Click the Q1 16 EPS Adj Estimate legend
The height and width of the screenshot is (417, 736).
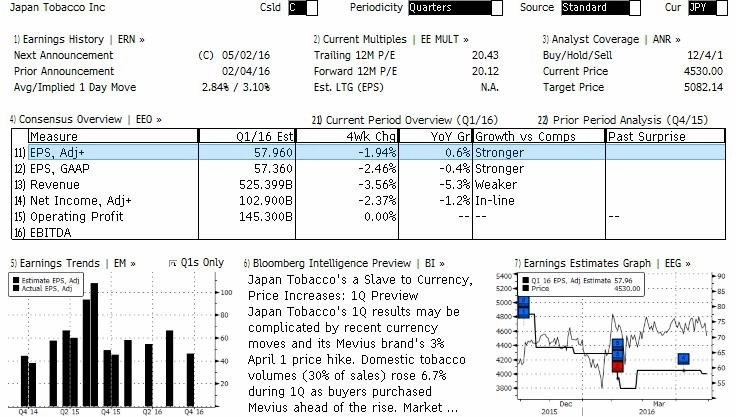pyautogui.click(x=578, y=280)
